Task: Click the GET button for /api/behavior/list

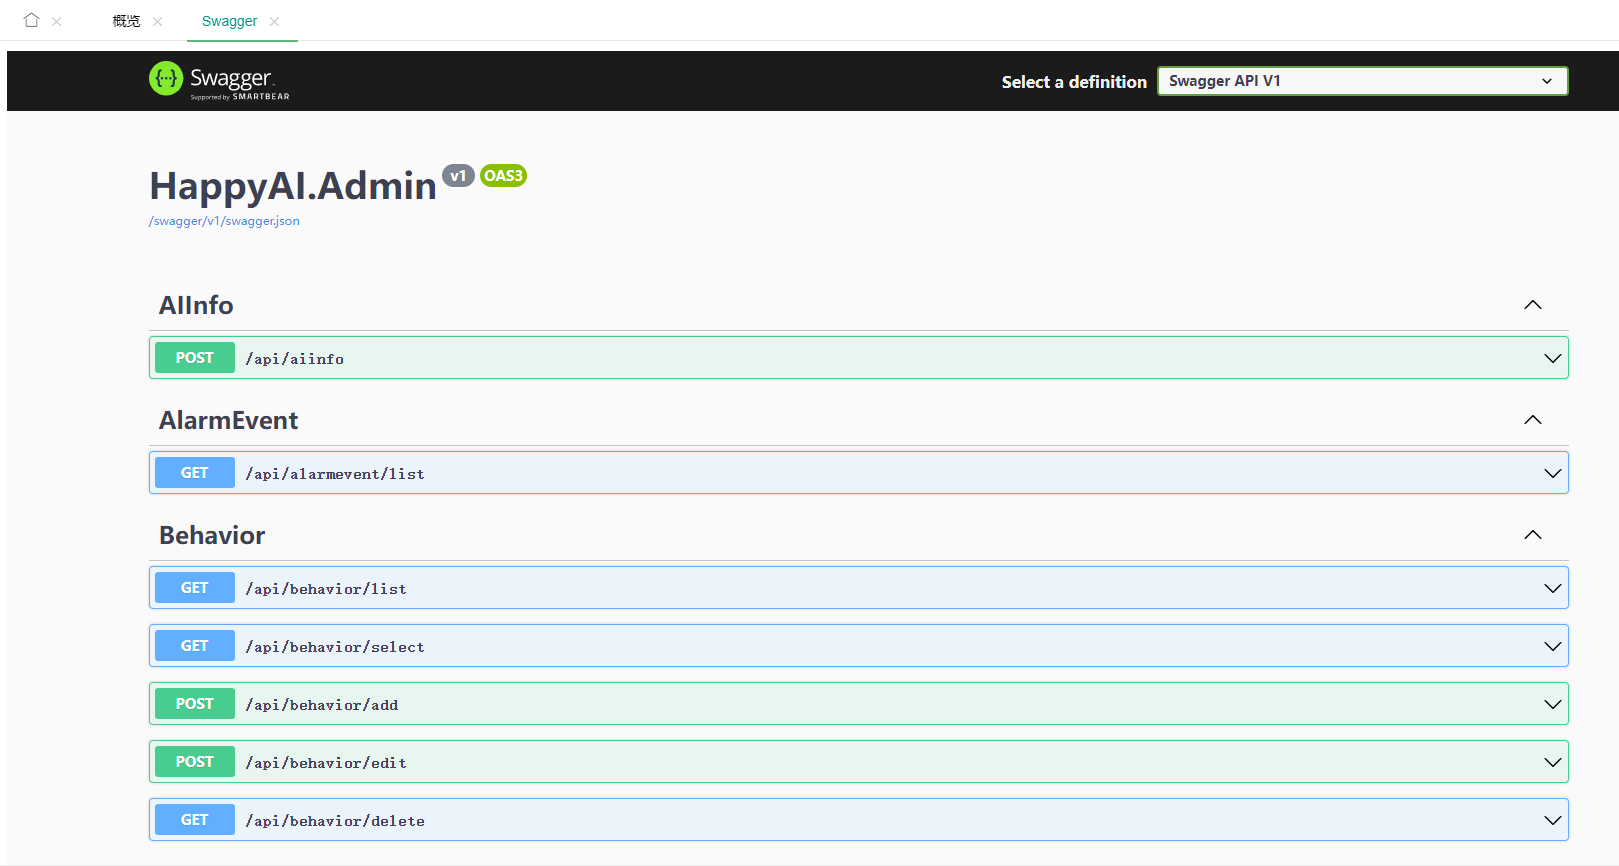Action: coord(195,588)
